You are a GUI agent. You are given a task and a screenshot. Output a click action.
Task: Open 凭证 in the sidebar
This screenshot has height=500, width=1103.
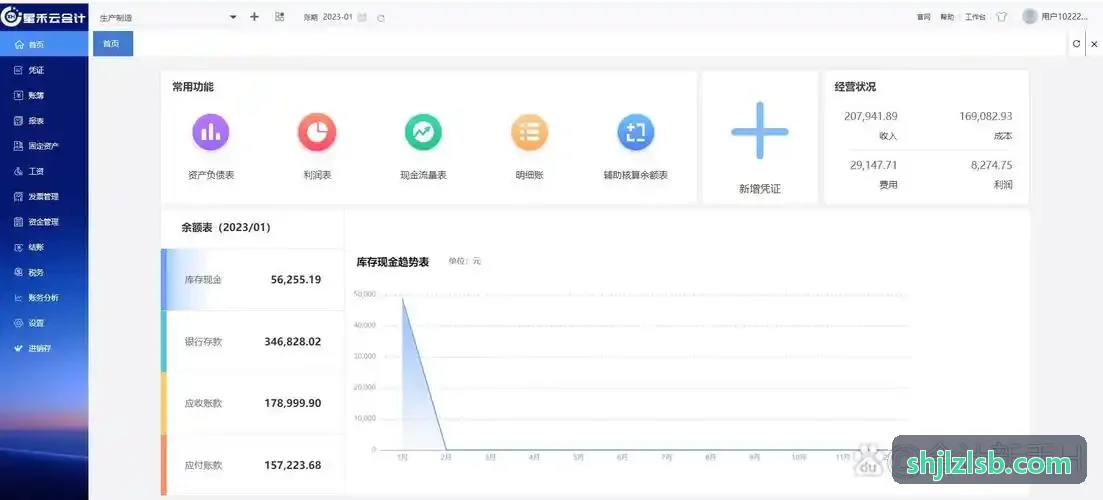[x=44, y=70]
